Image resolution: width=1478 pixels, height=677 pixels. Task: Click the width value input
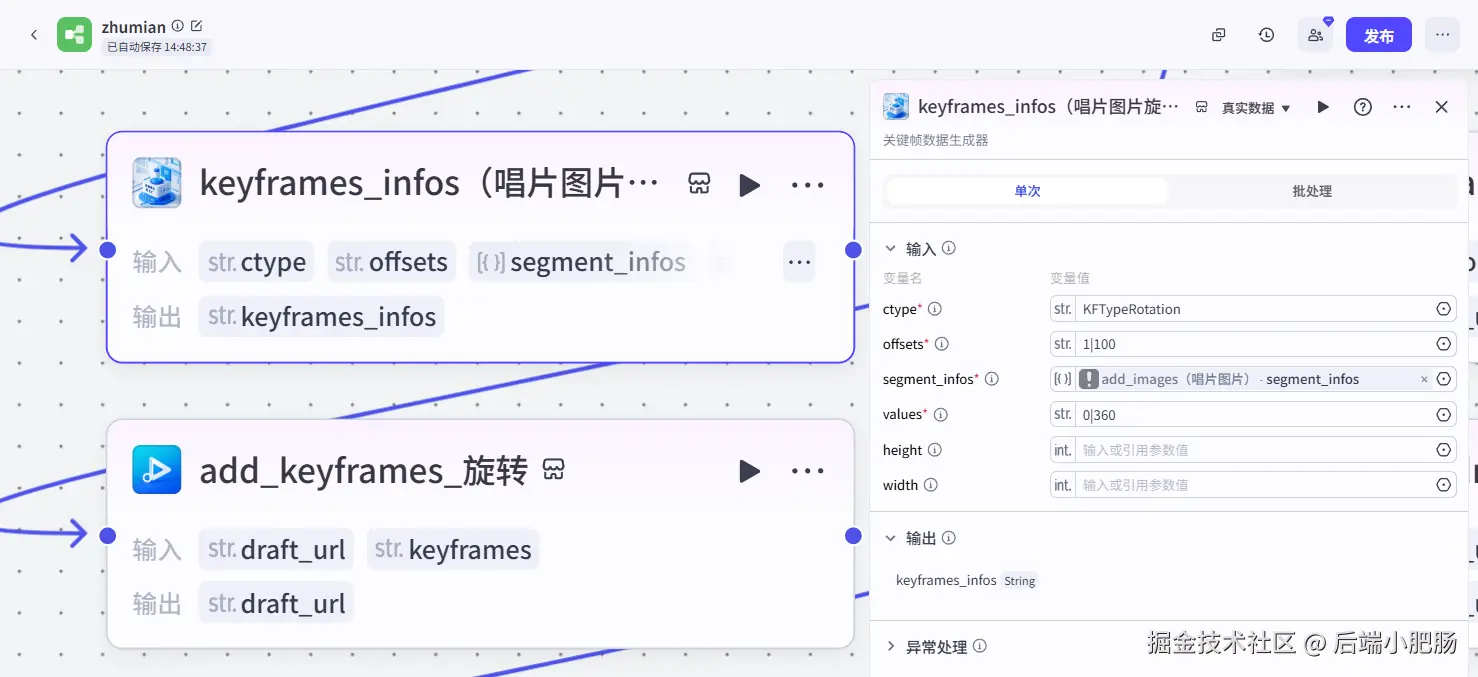(x=1253, y=485)
